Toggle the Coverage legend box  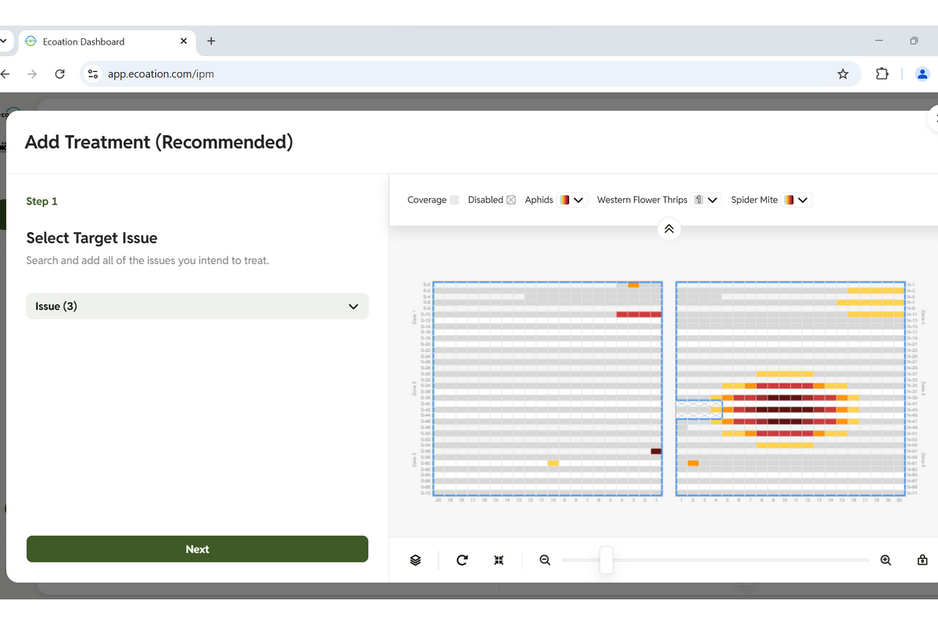point(454,200)
